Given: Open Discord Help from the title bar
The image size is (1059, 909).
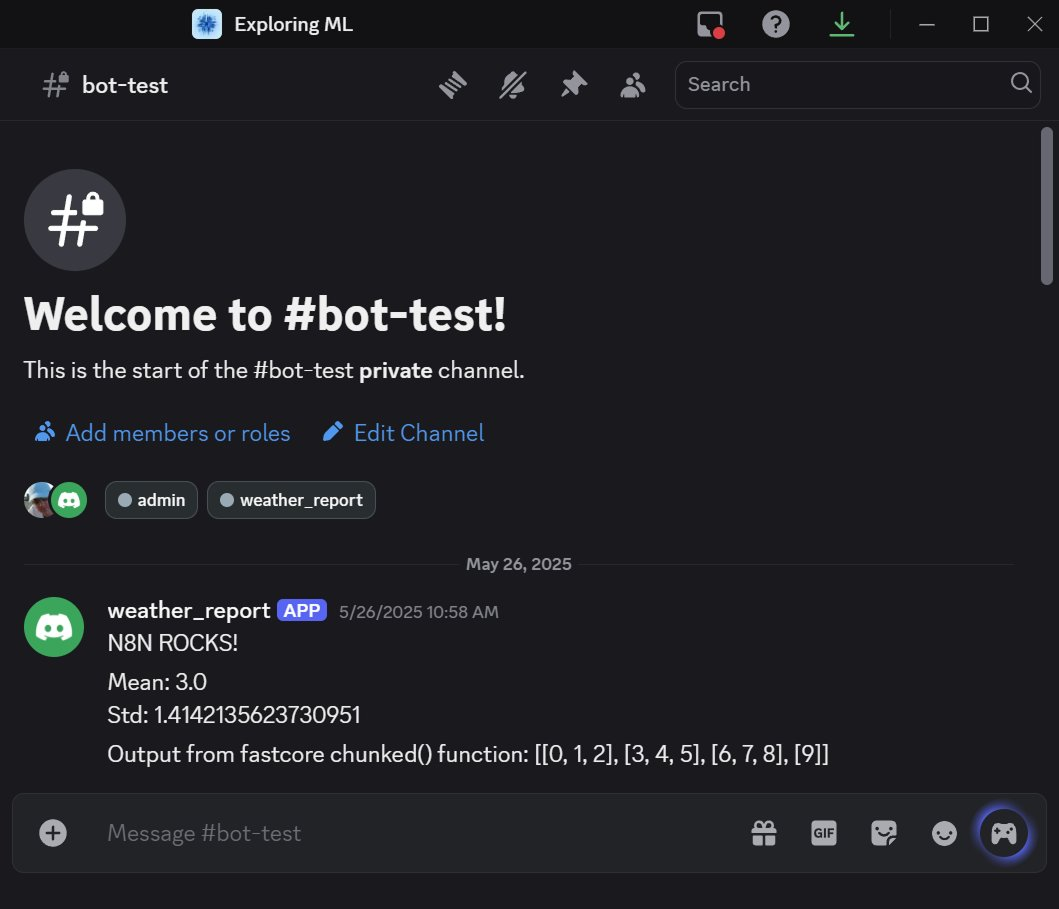Looking at the screenshot, I should 775,23.
